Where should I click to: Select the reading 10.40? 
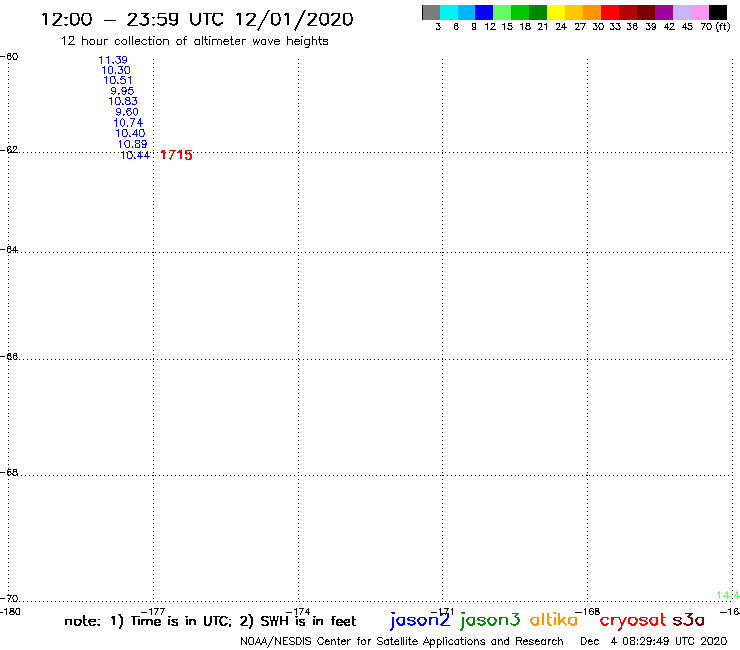[130, 133]
